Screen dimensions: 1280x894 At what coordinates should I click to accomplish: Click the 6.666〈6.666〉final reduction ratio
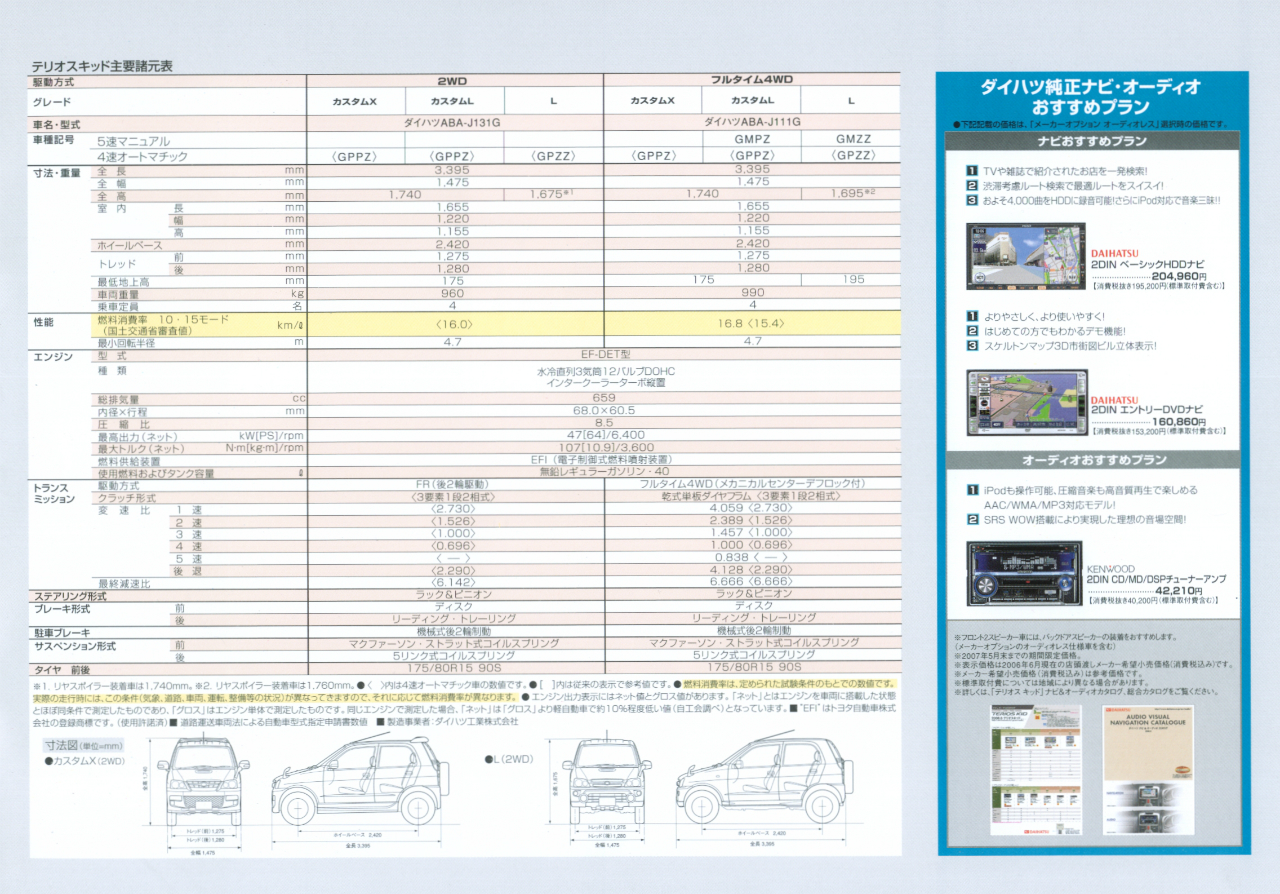(x=752, y=582)
